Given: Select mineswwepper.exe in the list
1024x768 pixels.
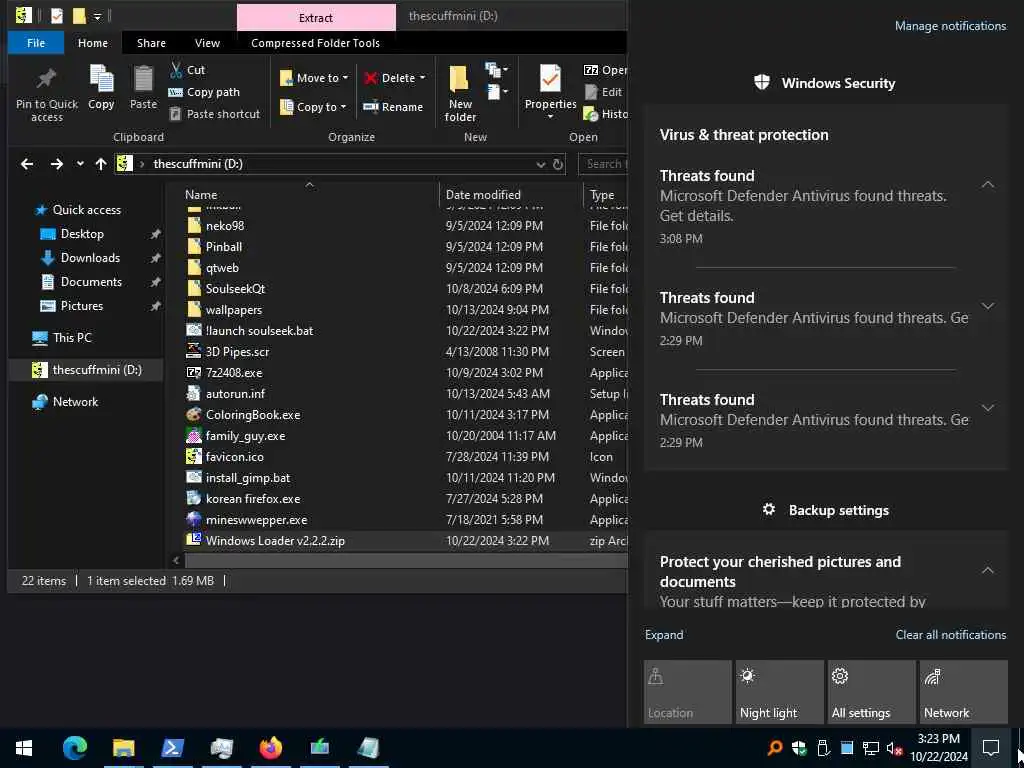Looking at the screenshot, I should [256, 520].
